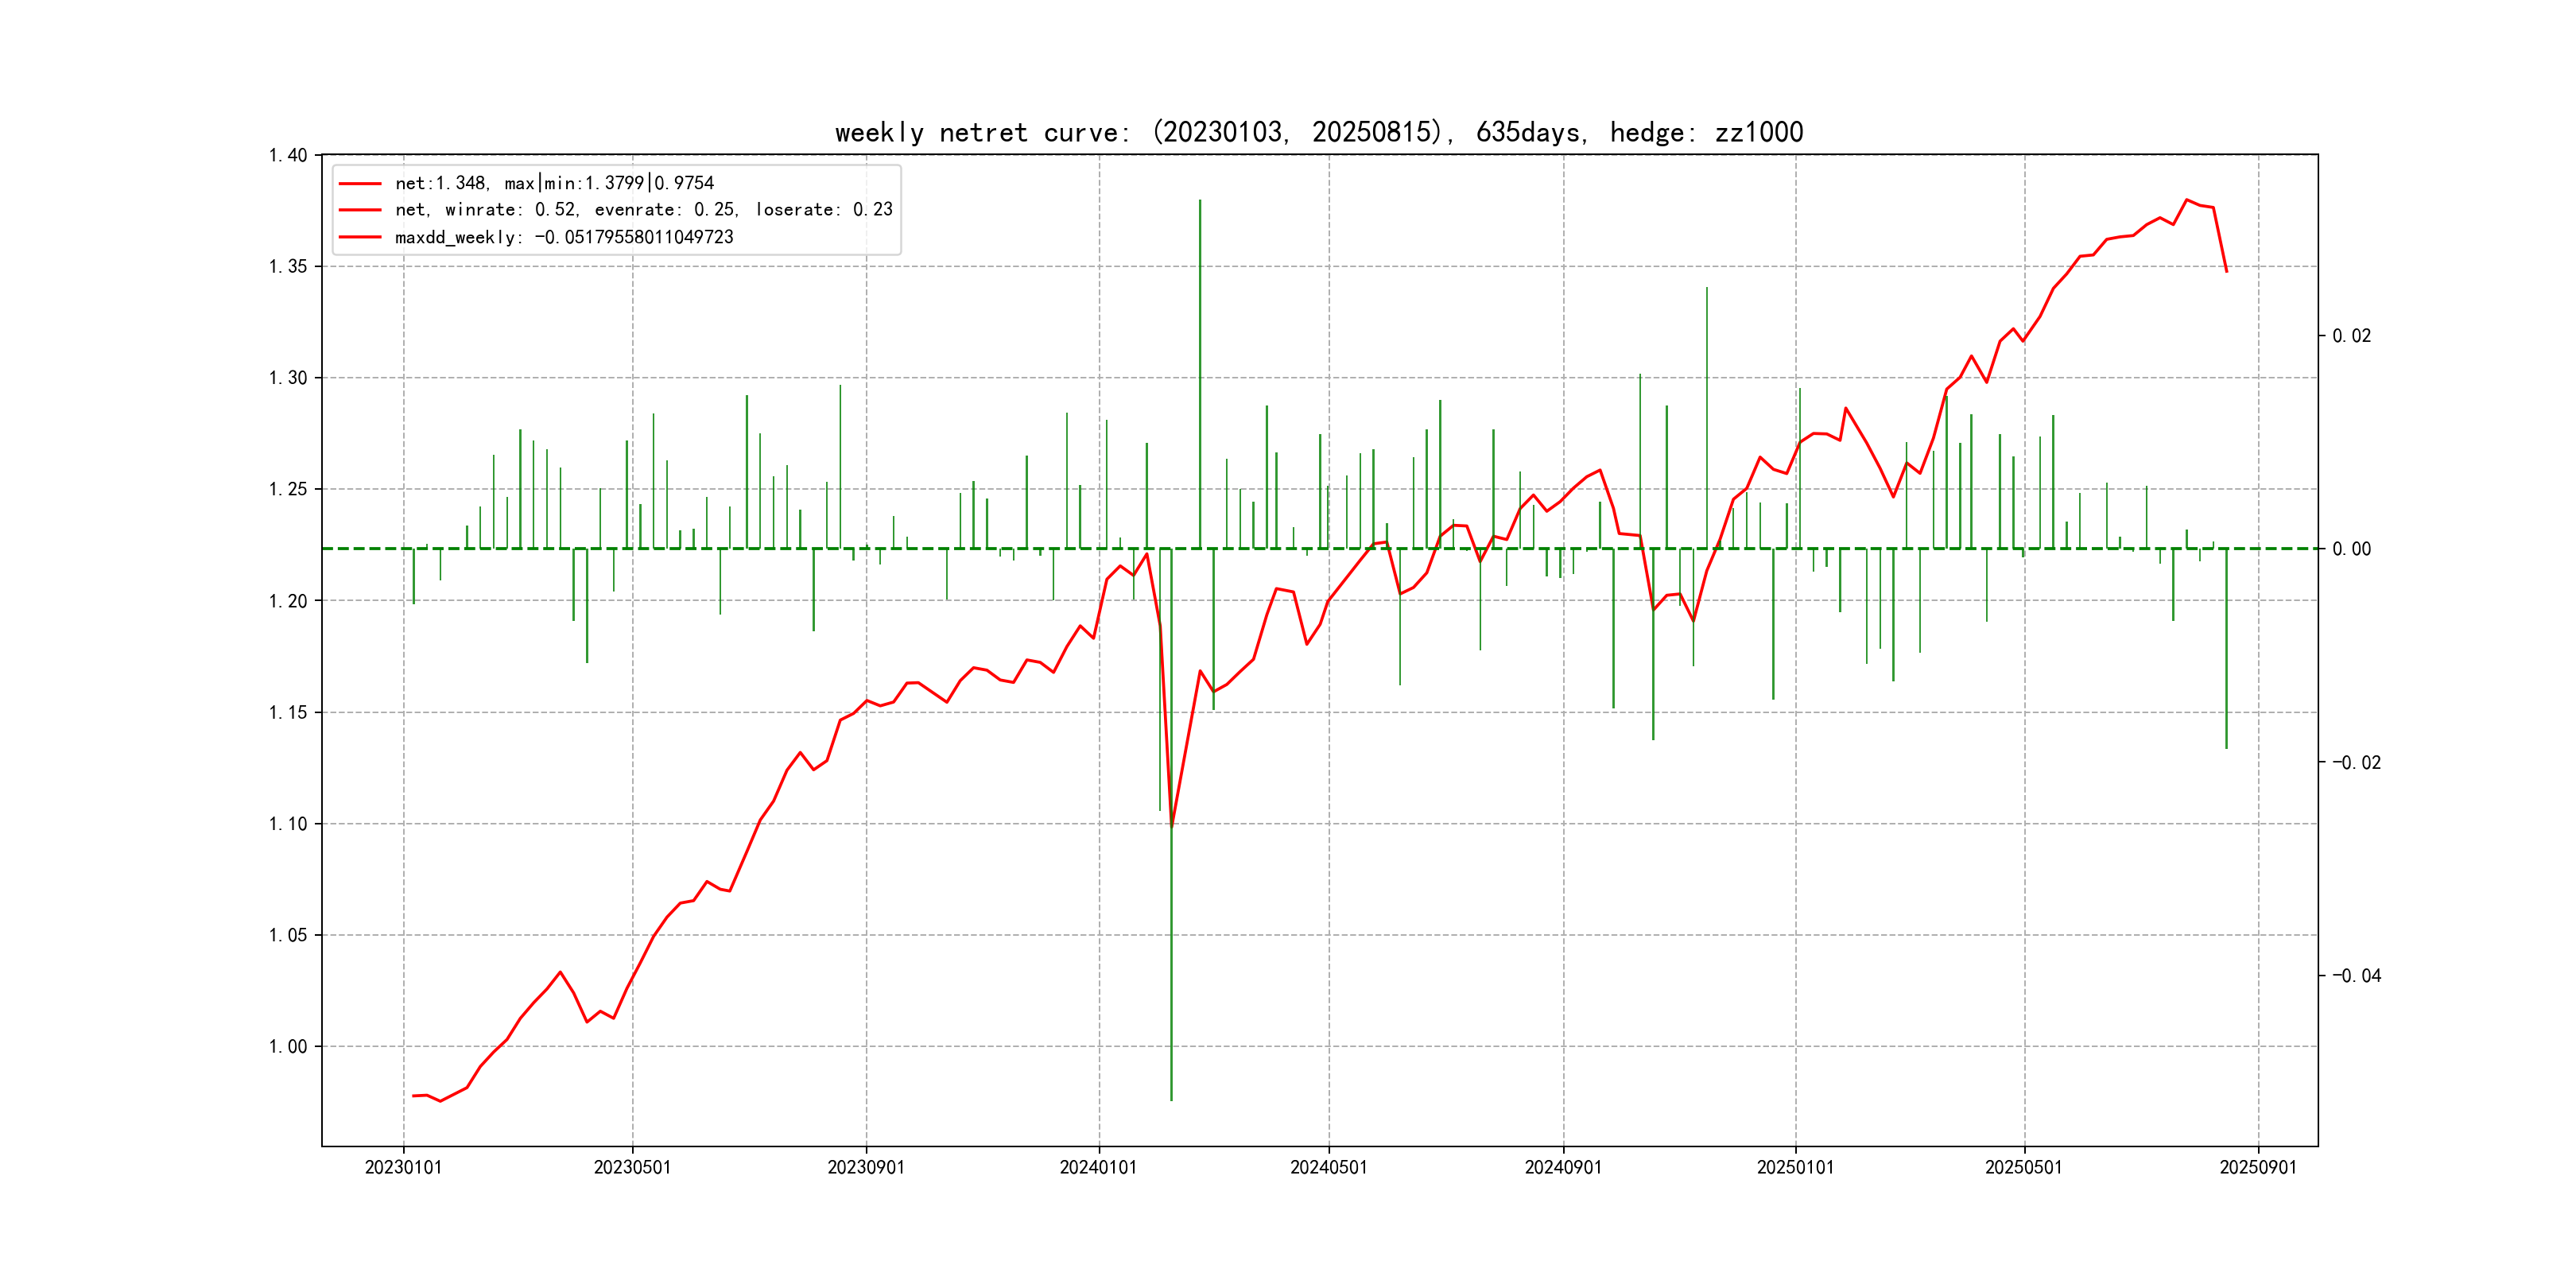Image resolution: width=2576 pixels, height=1288 pixels.
Task: Select the 20240901 date tick label
Action: click(x=1563, y=1167)
